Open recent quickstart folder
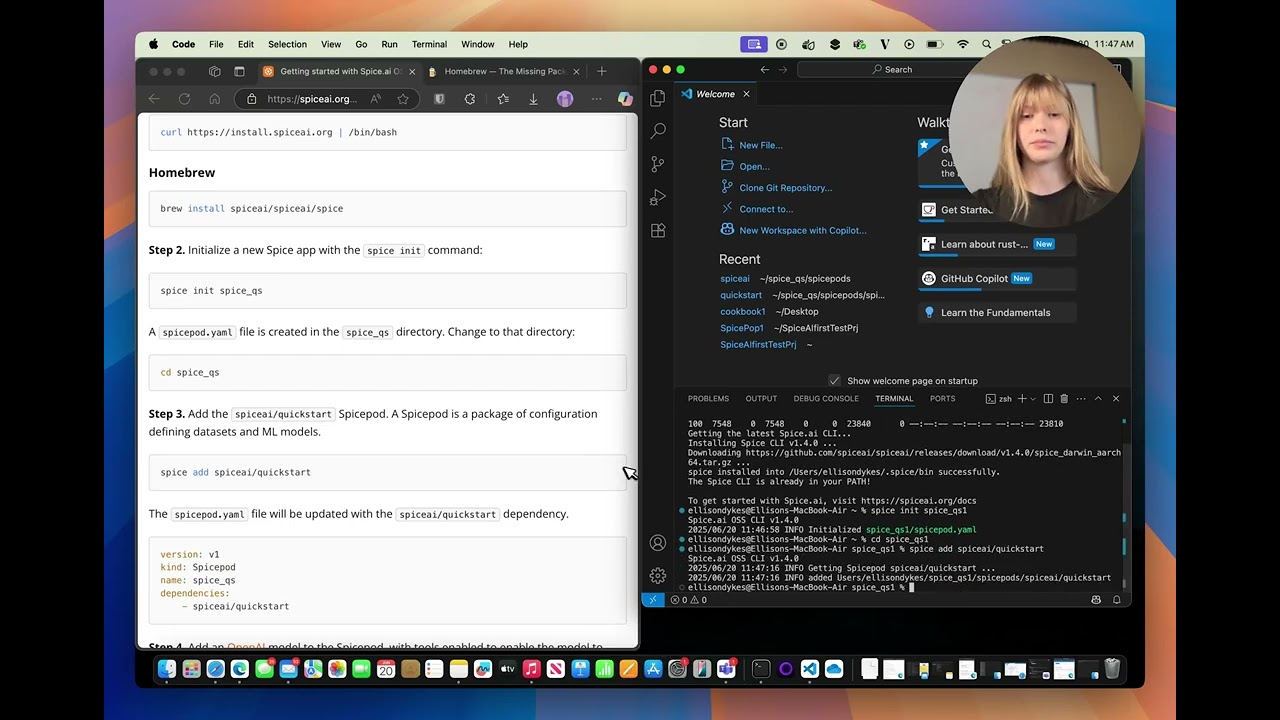 click(741, 295)
